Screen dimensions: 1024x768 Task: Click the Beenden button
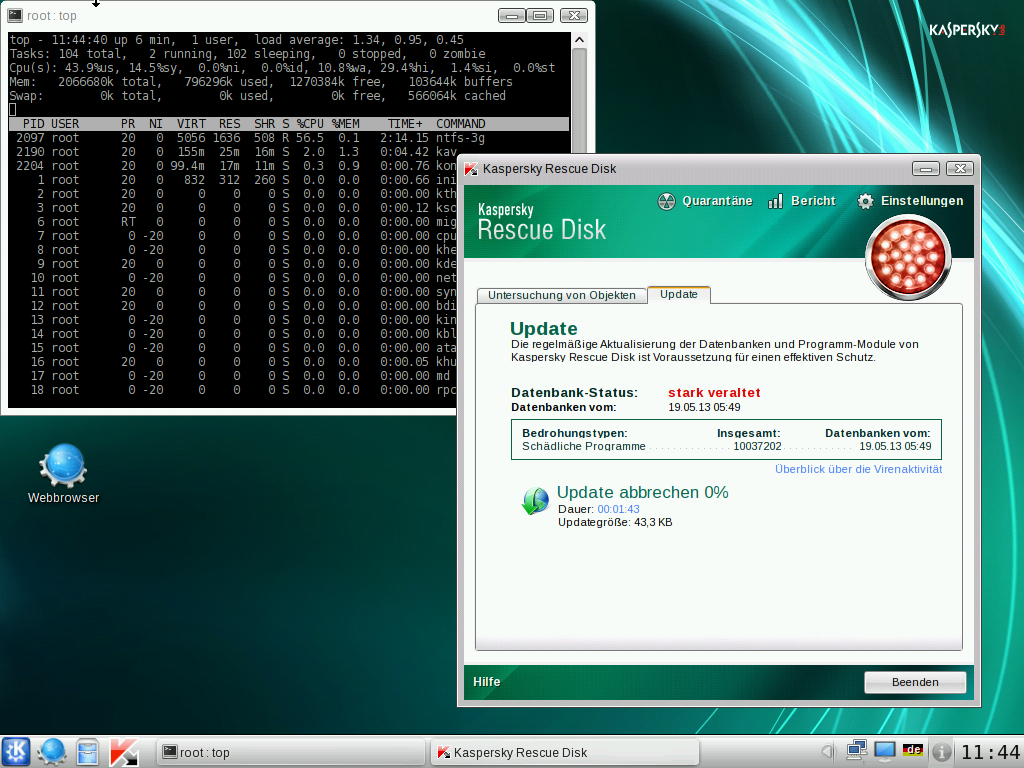pyautogui.click(x=915, y=682)
